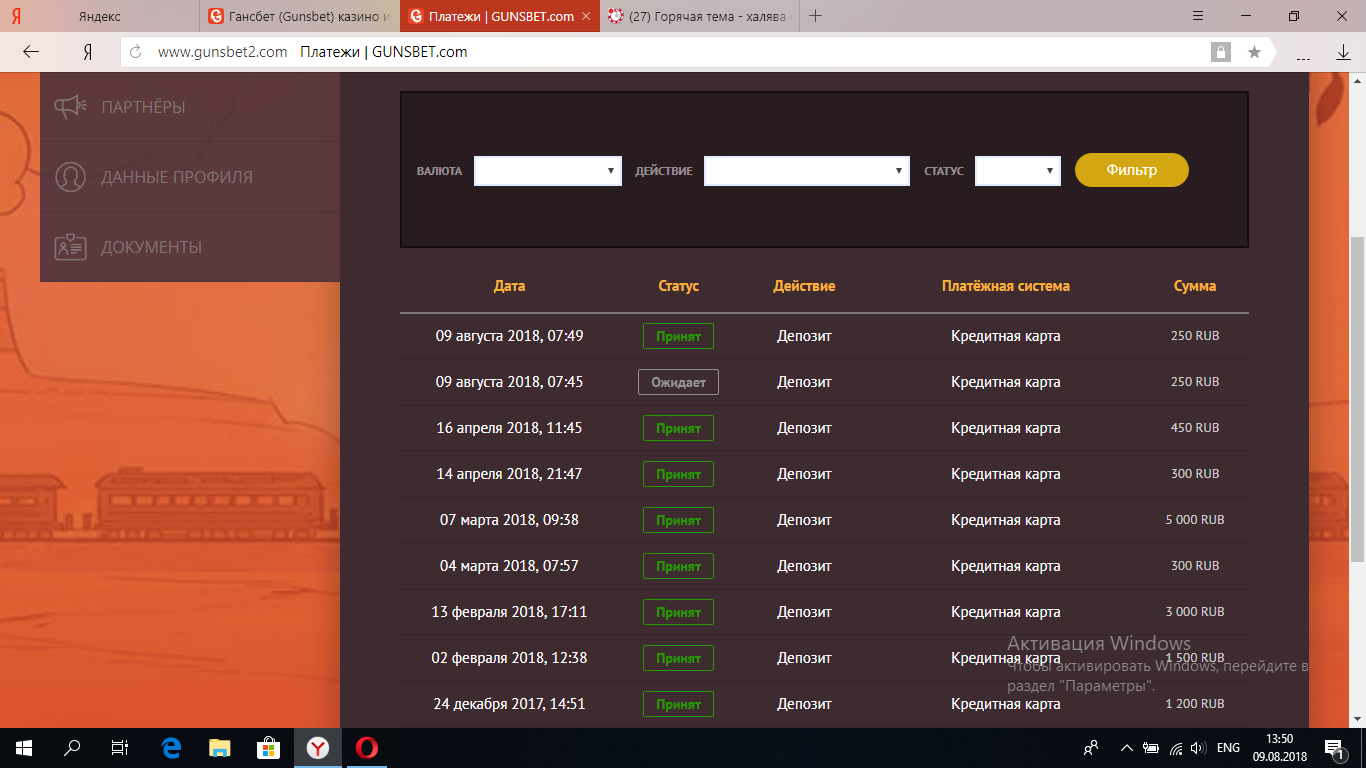This screenshot has width=1366, height=768.
Task: Open Windows search from the taskbar
Action: point(72,747)
